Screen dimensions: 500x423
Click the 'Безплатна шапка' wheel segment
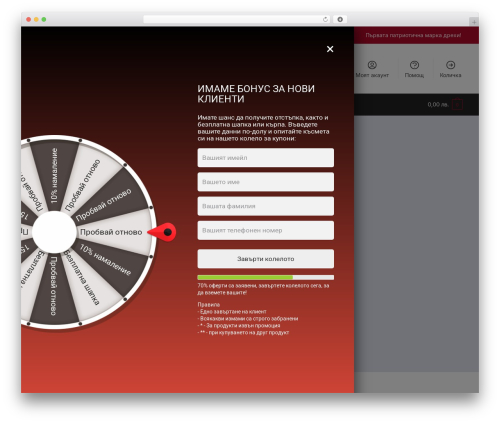[82, 277]
